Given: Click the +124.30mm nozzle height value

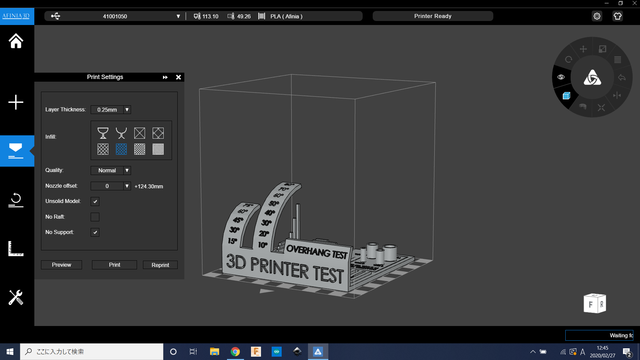Looking at the screenshot, I should 149,186.
